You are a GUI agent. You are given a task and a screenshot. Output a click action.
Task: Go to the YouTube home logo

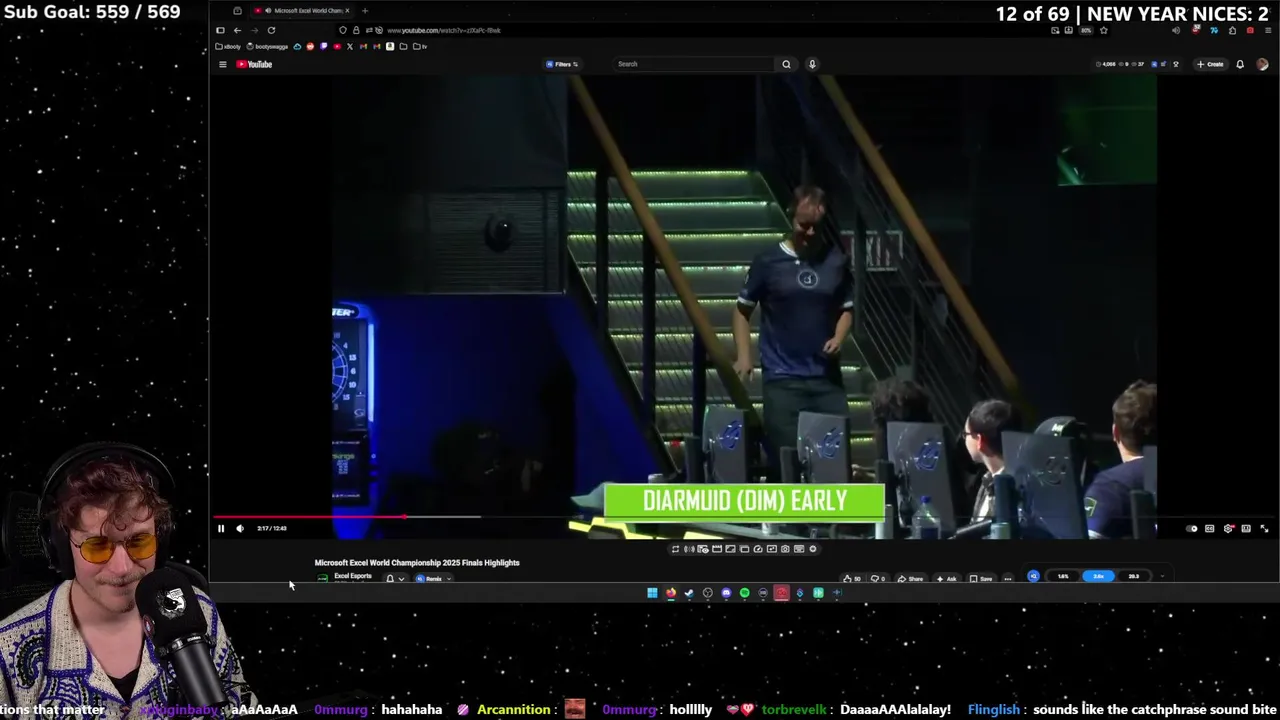(254, 64)
